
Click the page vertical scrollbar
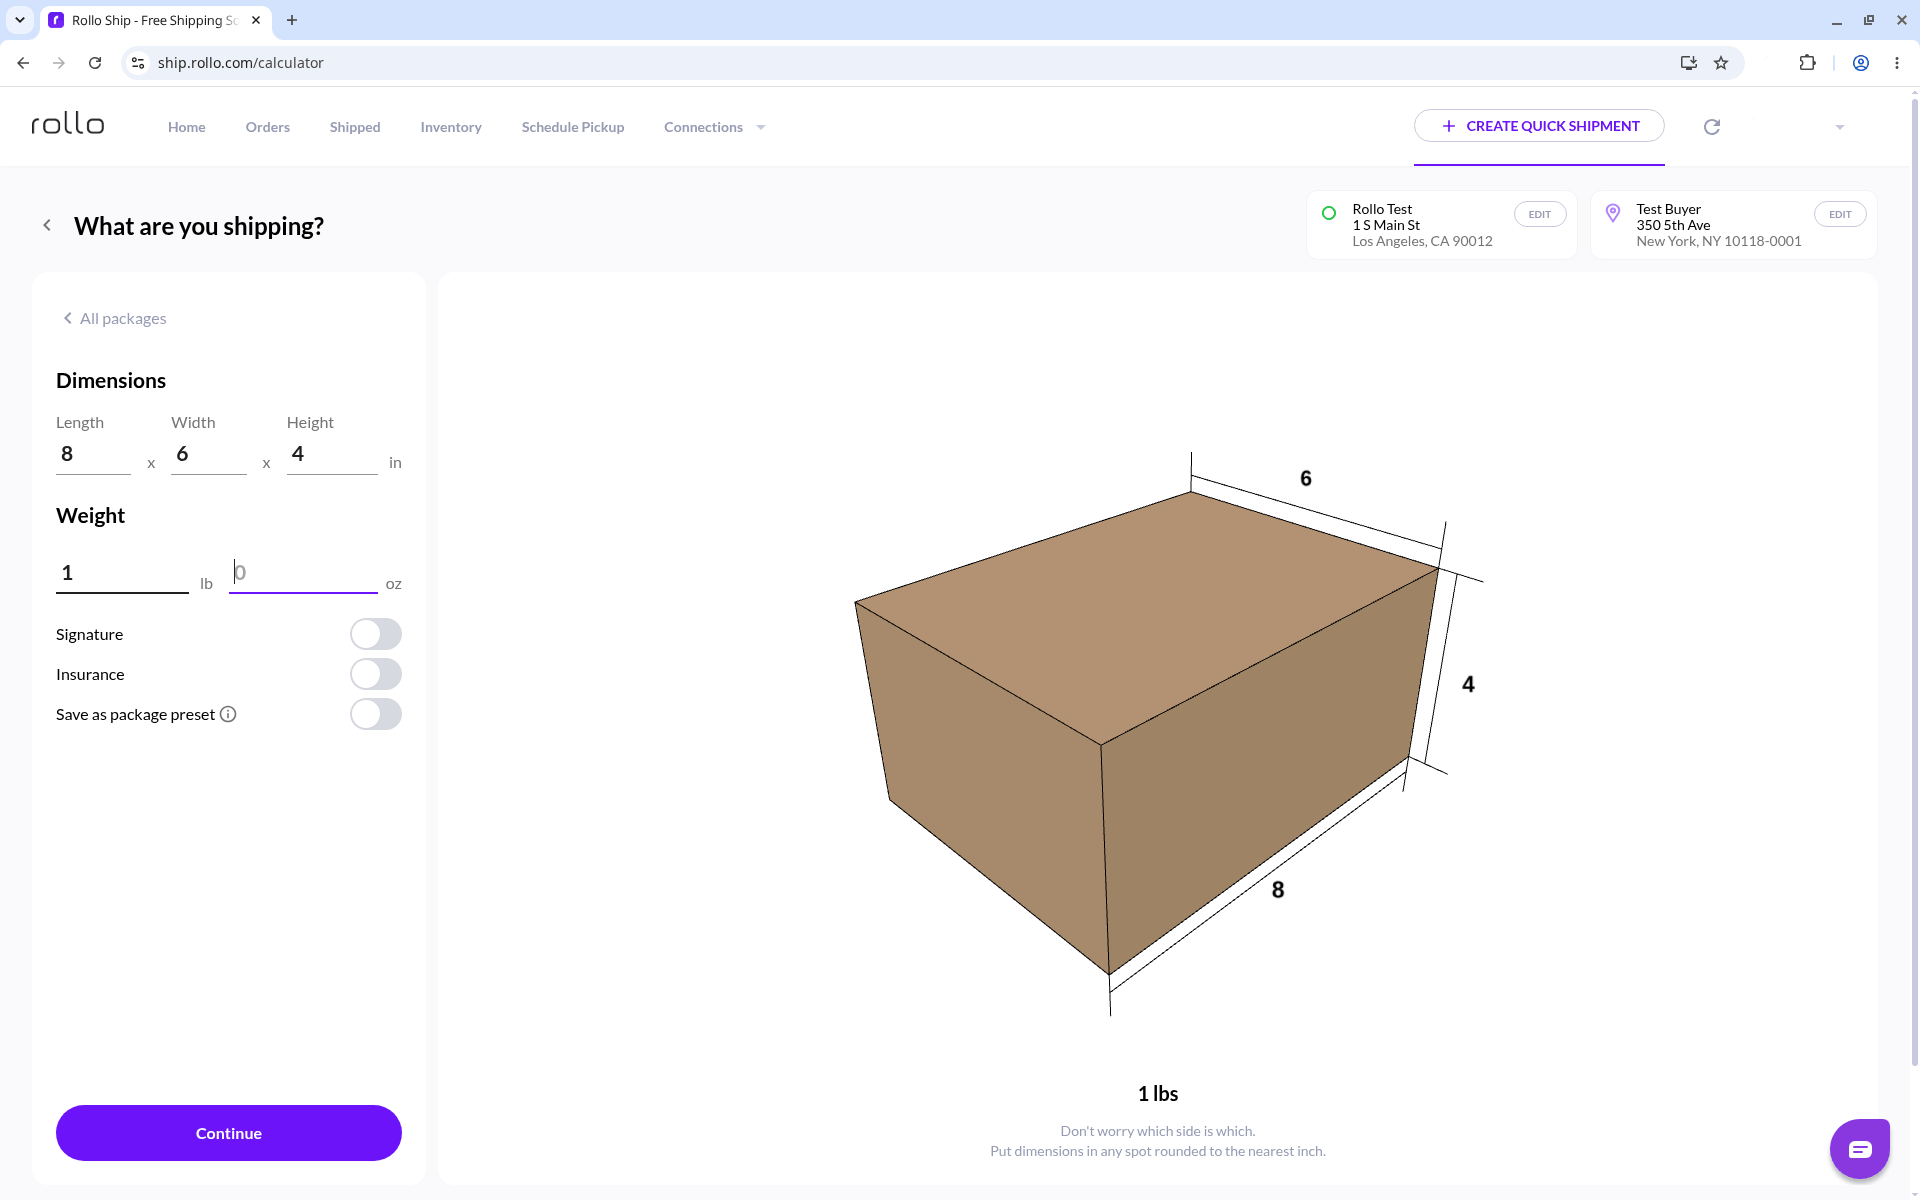(1914, 580)
